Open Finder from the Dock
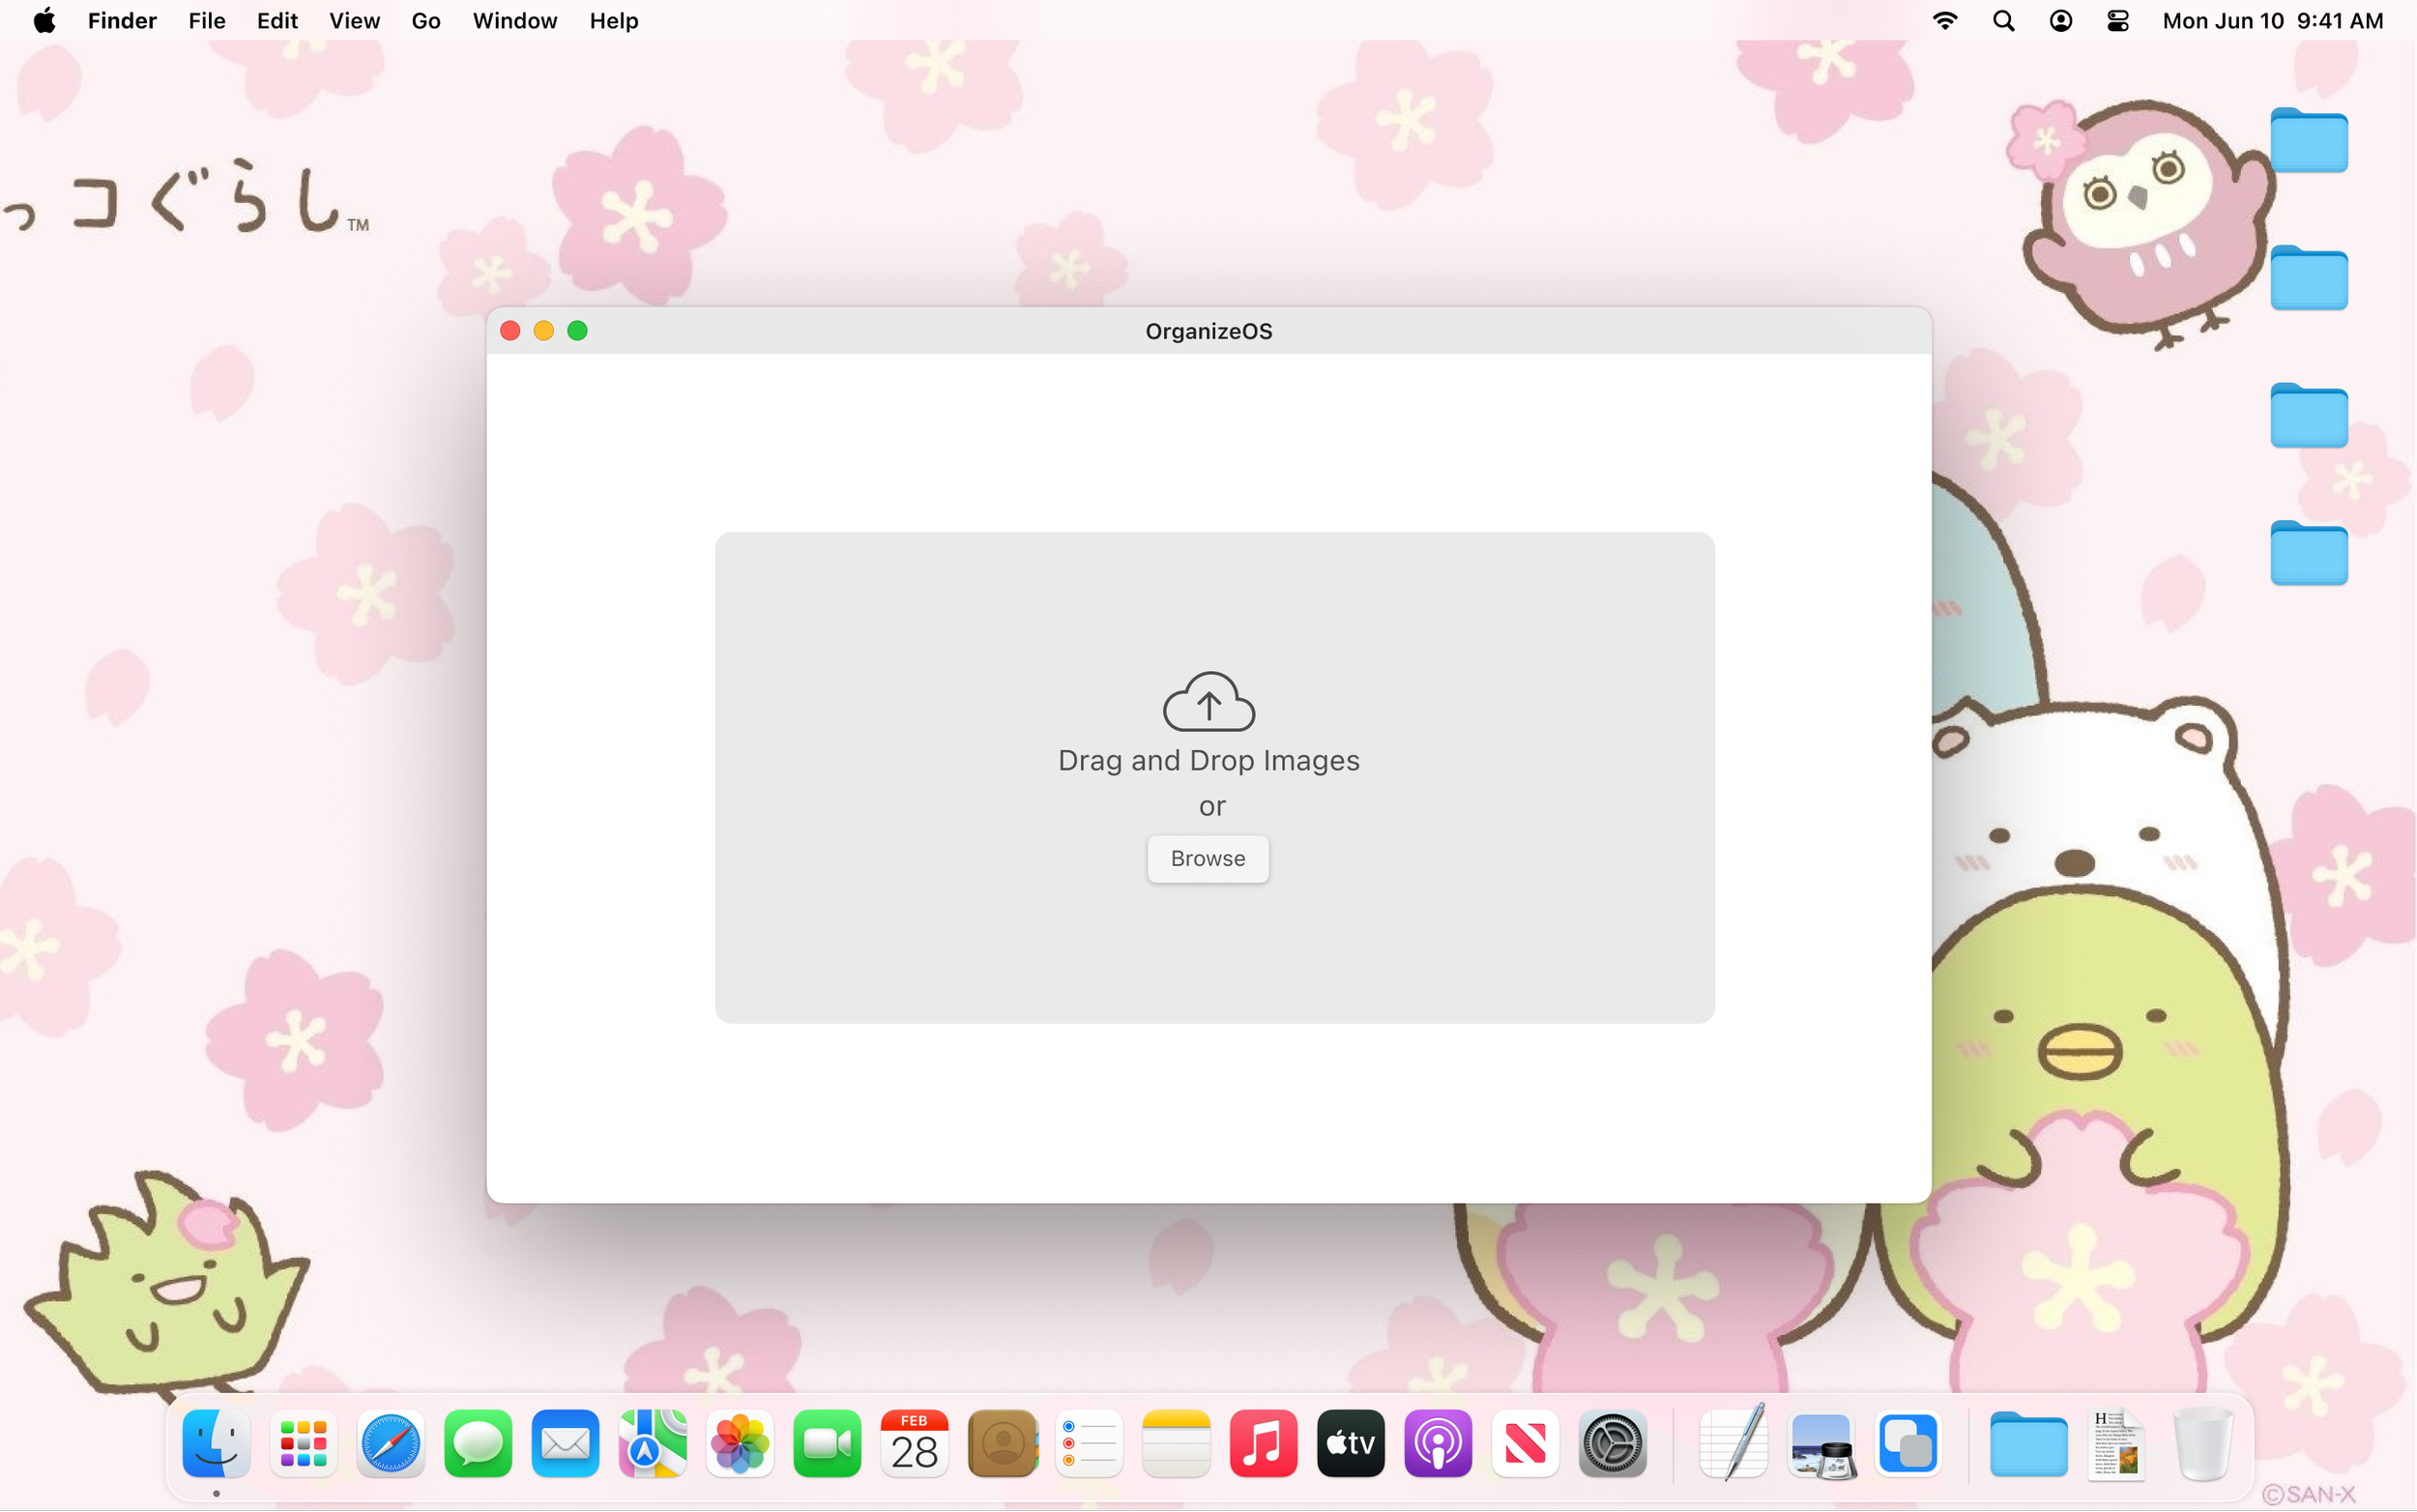Image resolution: width=2417 pixels, height=1512 pixels. pyautogui.click(x=216, y=1444)
